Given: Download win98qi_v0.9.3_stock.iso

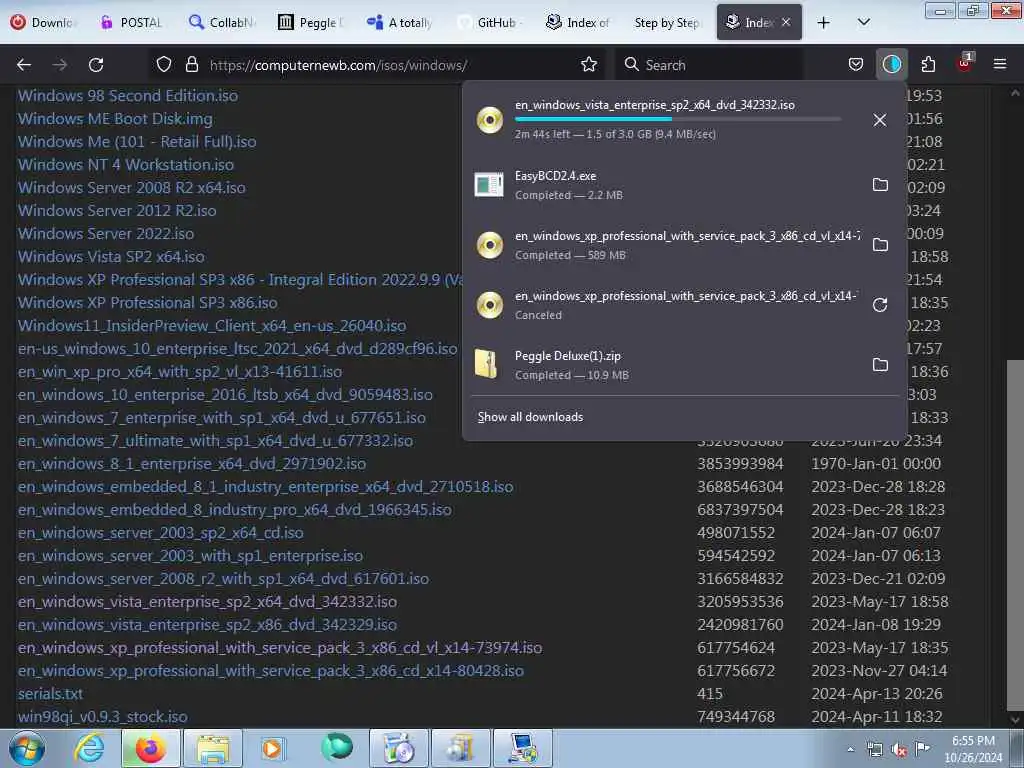Looking at the screenshot, I should (103, 716).
